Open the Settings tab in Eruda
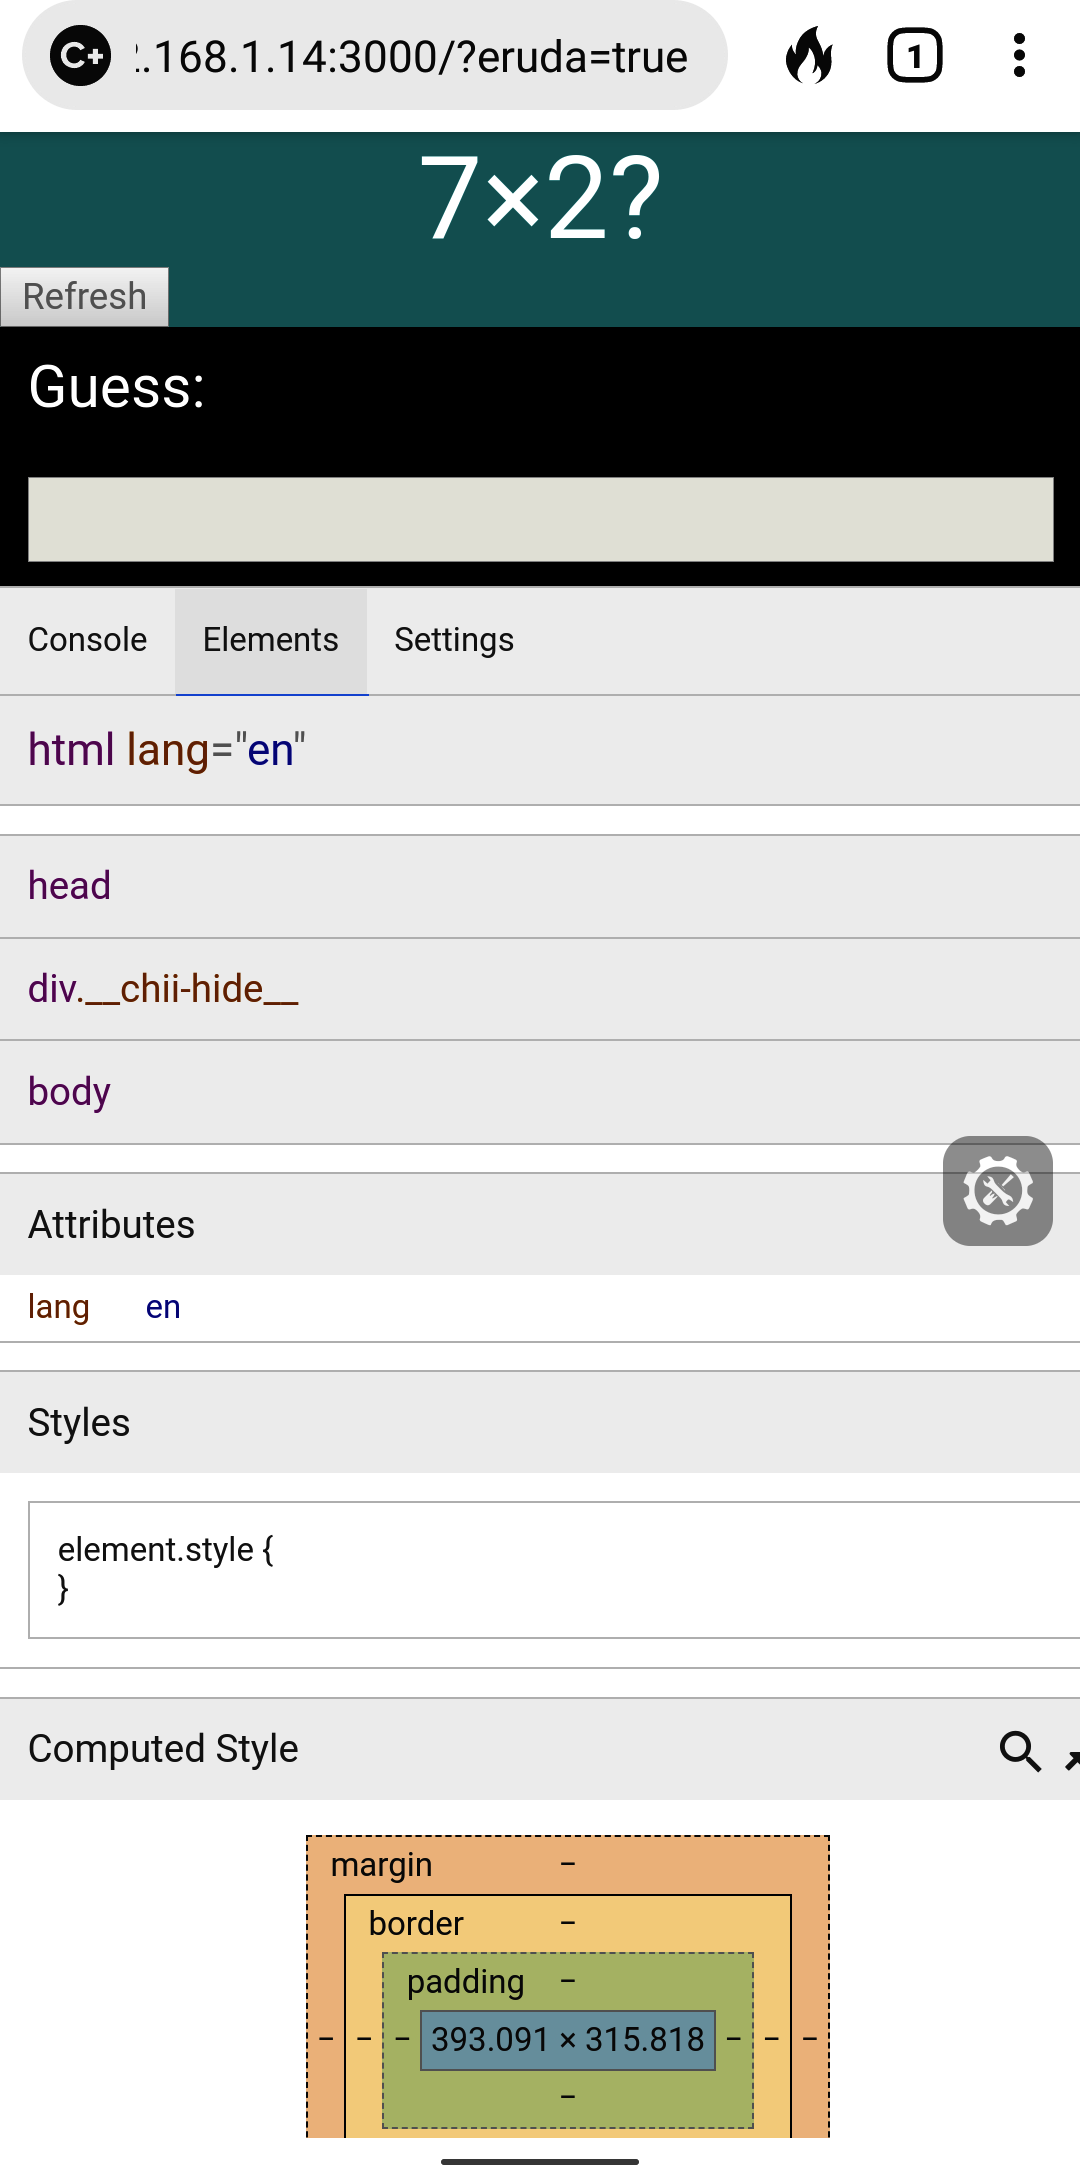The width and height of the screenshot is (1080, 2165). 454,640
